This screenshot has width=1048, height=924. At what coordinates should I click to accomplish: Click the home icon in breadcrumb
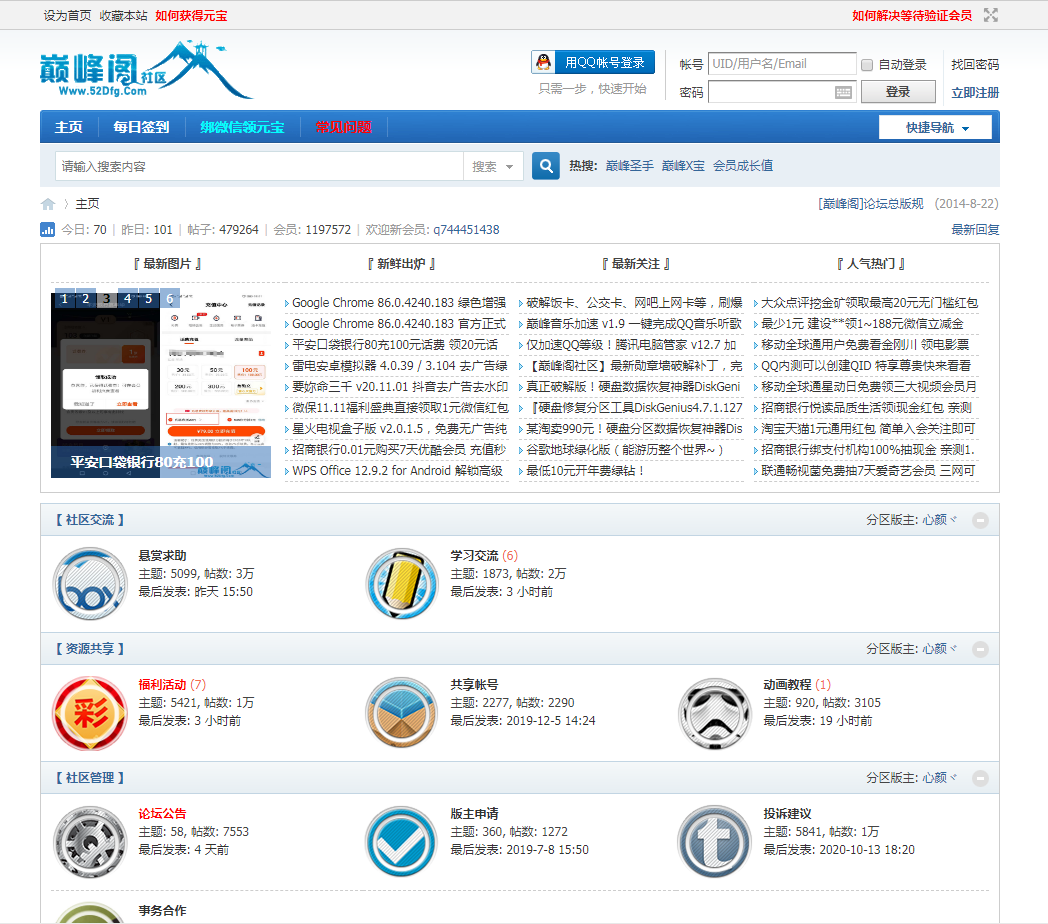pyautogui.click(x=48, y=204)
